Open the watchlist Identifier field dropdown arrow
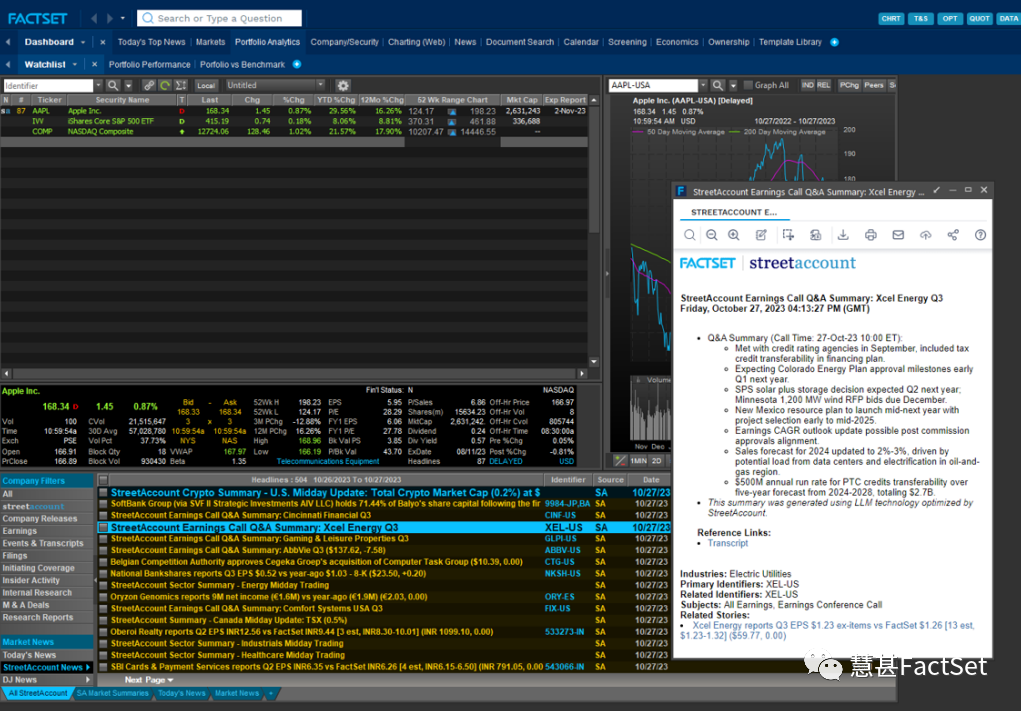1021x711 pixels. [x=98, y=85]
